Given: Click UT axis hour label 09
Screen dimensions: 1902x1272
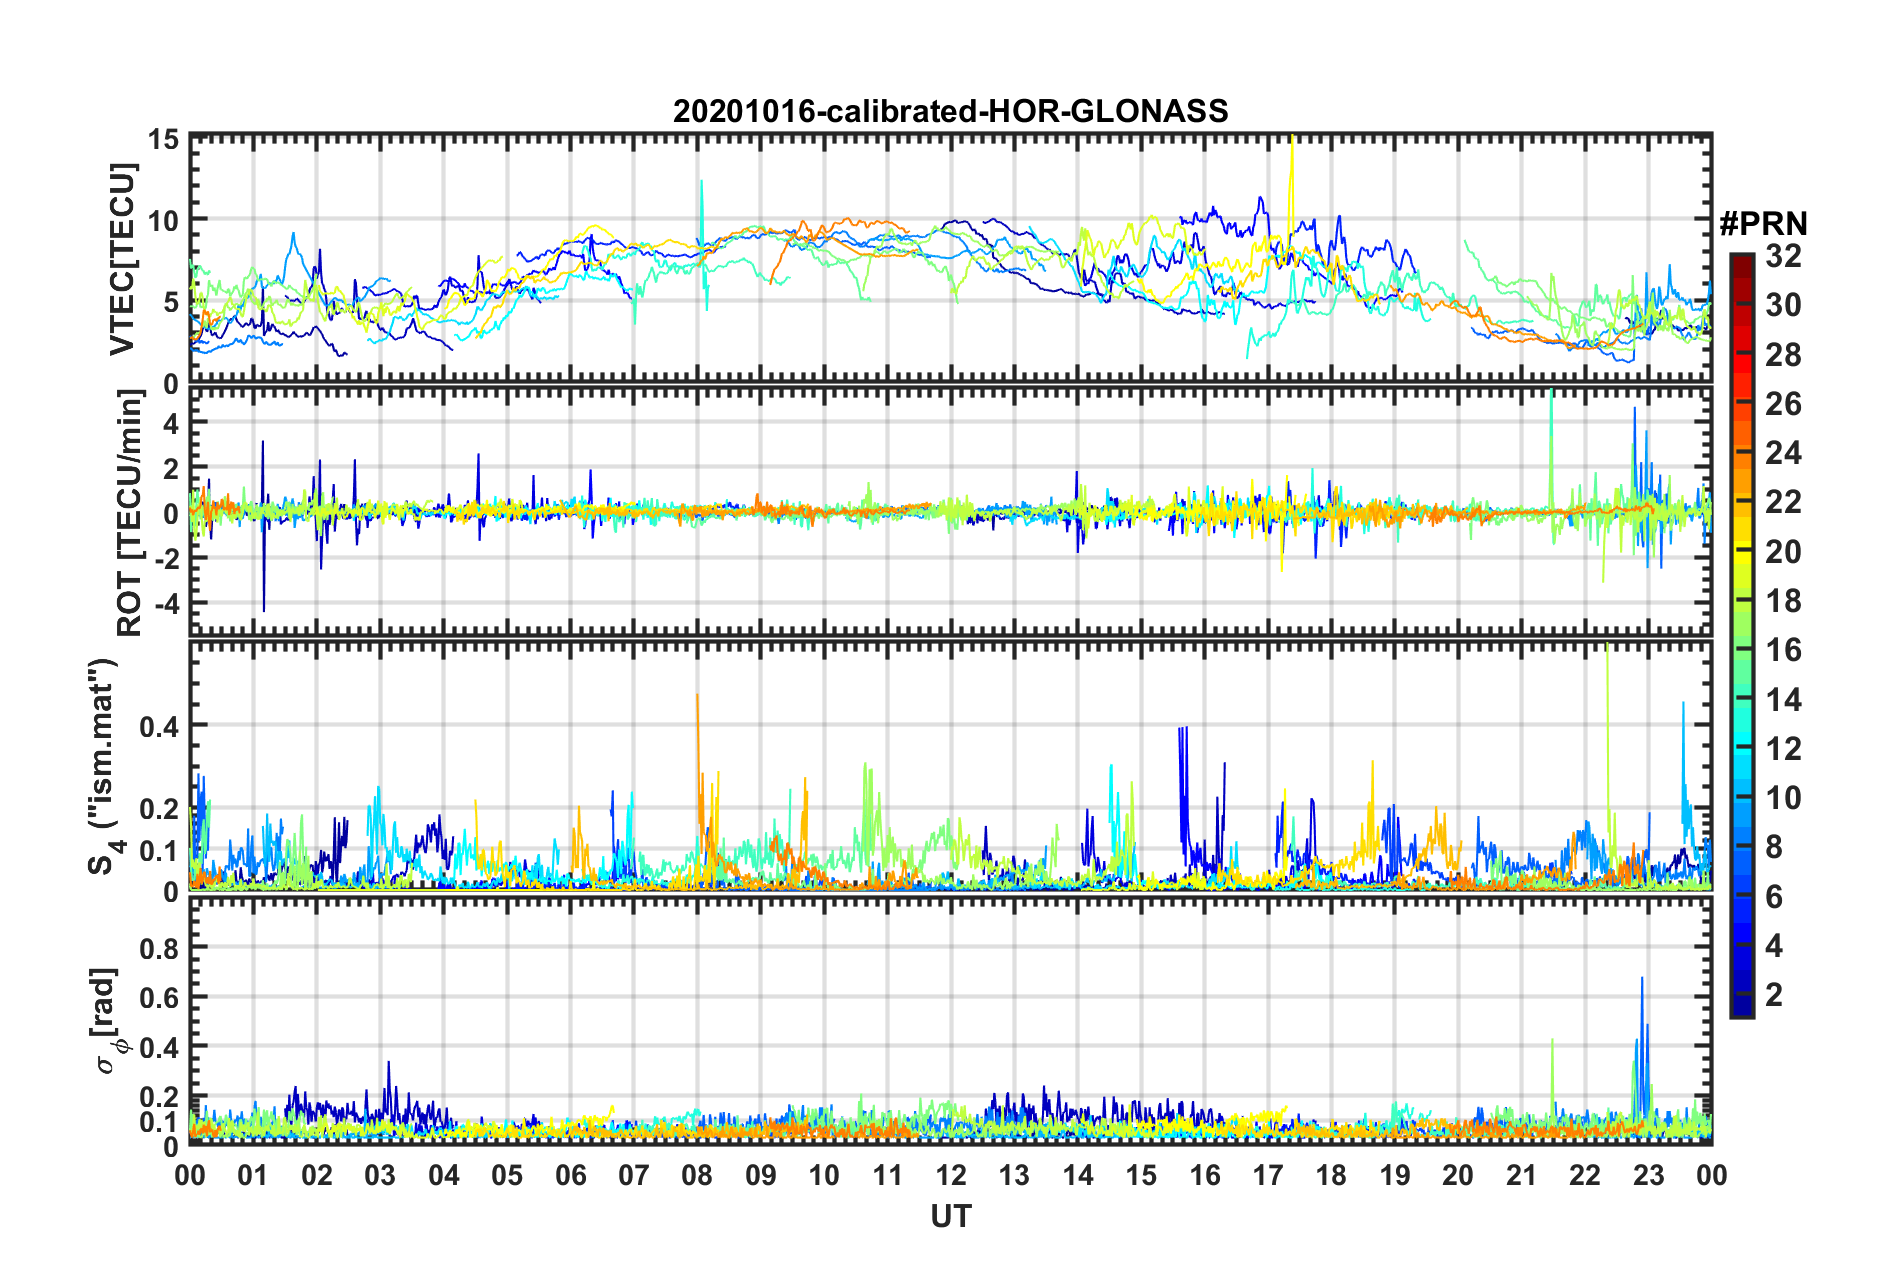Looking at the screenshot, I should click(761, 1175).
